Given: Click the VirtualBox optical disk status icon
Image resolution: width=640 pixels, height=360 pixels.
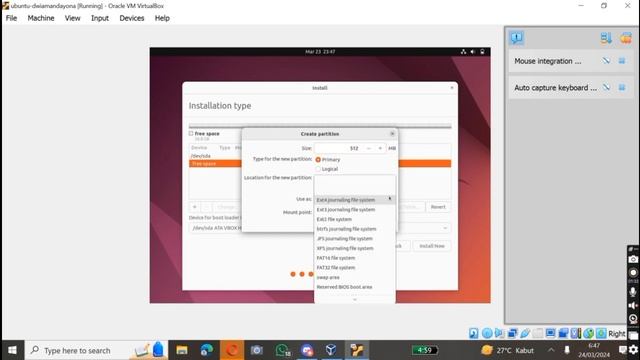Looking at the screenshot, I should pyautogui.click(x=487, y=333).
